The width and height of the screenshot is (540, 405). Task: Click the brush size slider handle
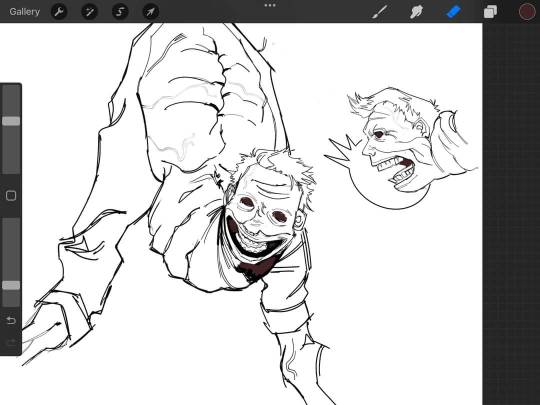click(x=11, y=121)
